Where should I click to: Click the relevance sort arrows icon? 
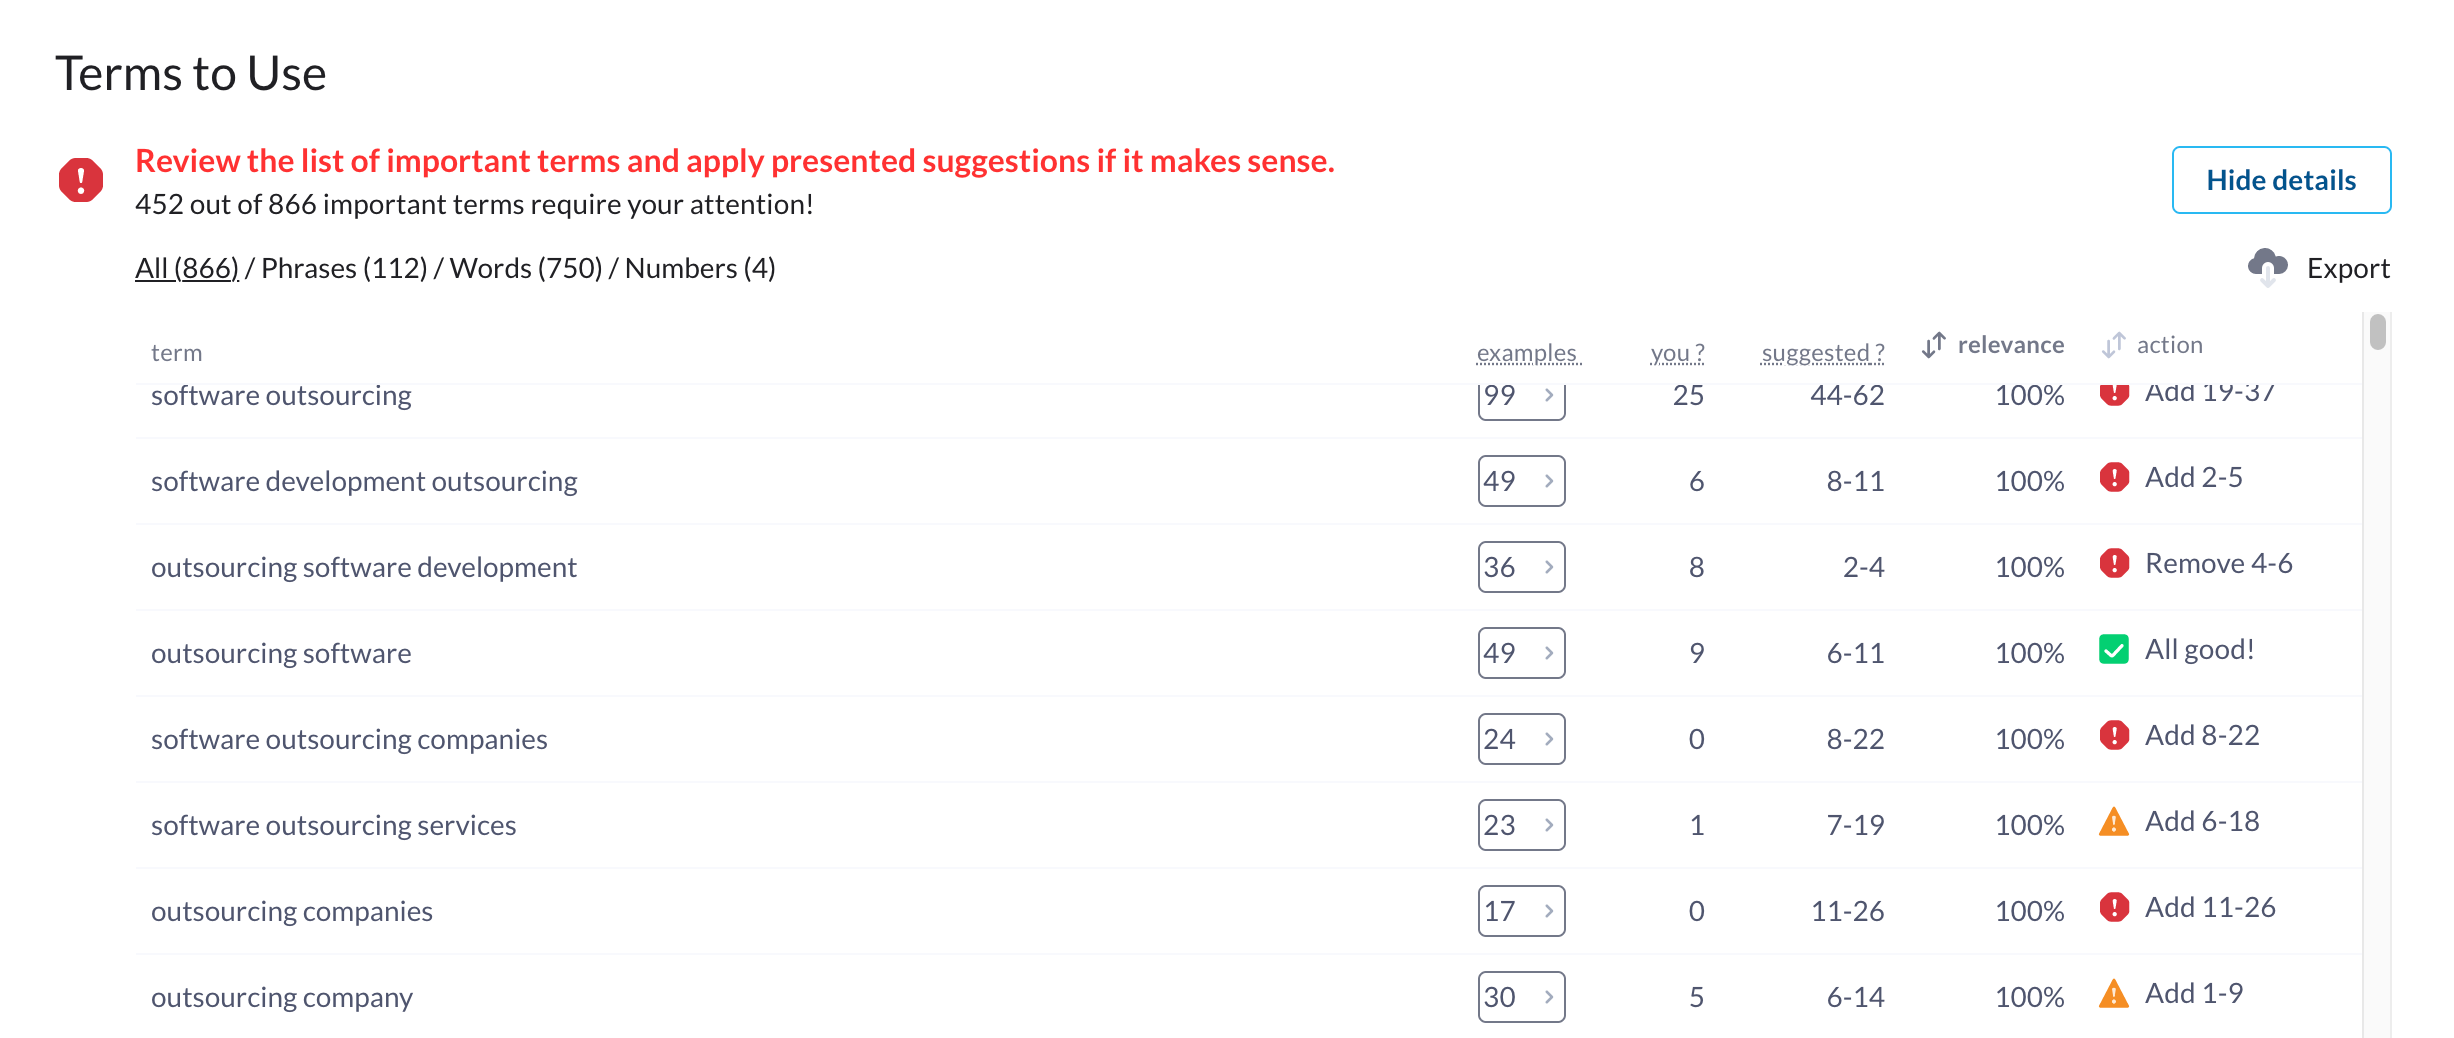coord(1934,345)
